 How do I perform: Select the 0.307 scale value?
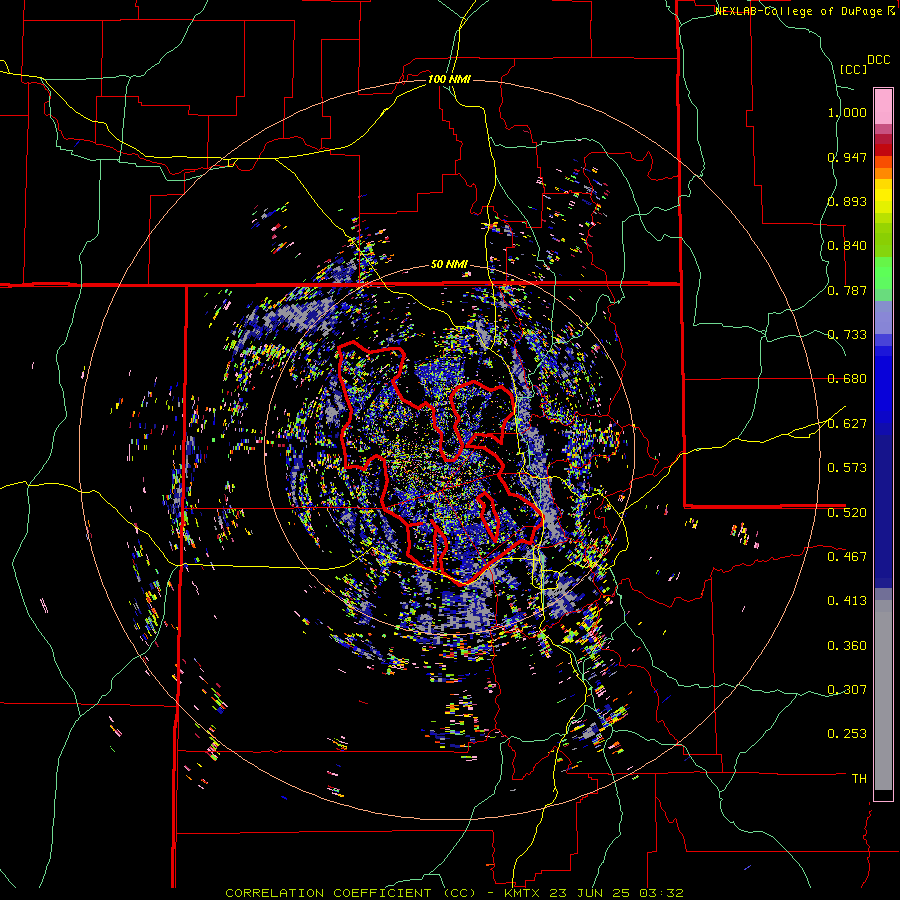(847, 690)
